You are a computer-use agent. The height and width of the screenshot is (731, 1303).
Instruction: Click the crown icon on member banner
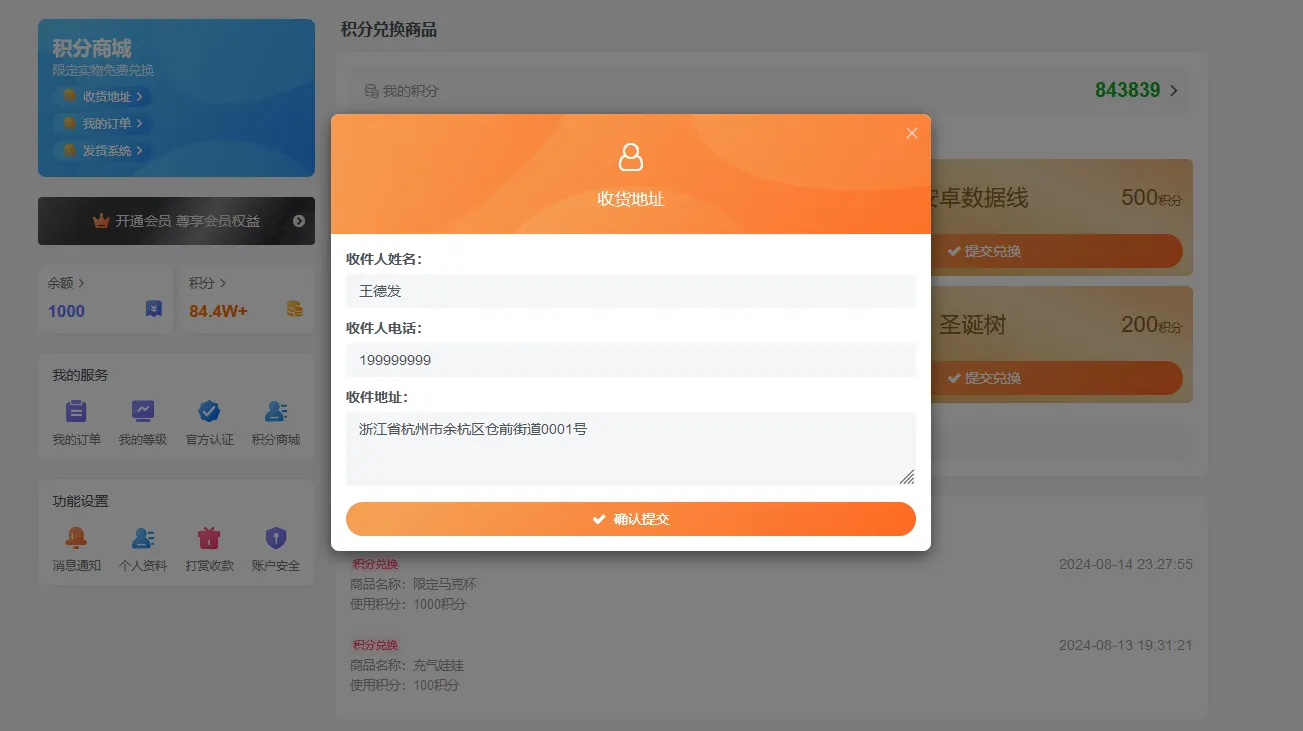[x=101, y=221]
